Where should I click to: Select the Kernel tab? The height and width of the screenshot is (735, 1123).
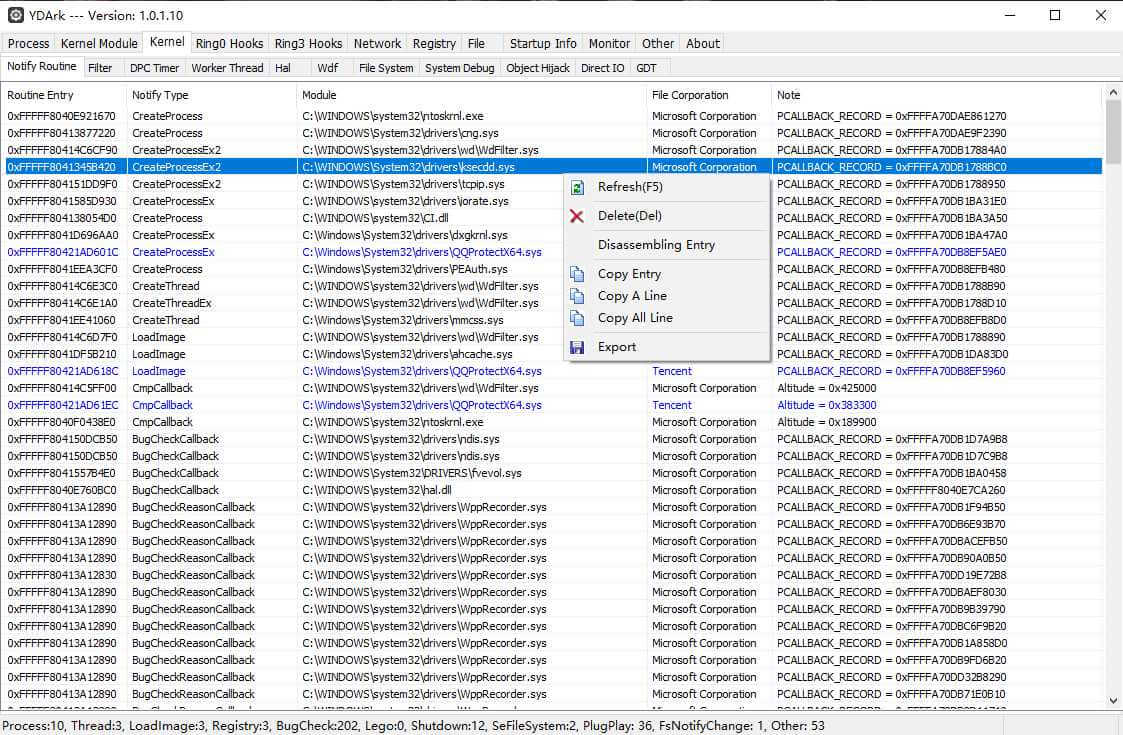point(167,42)
